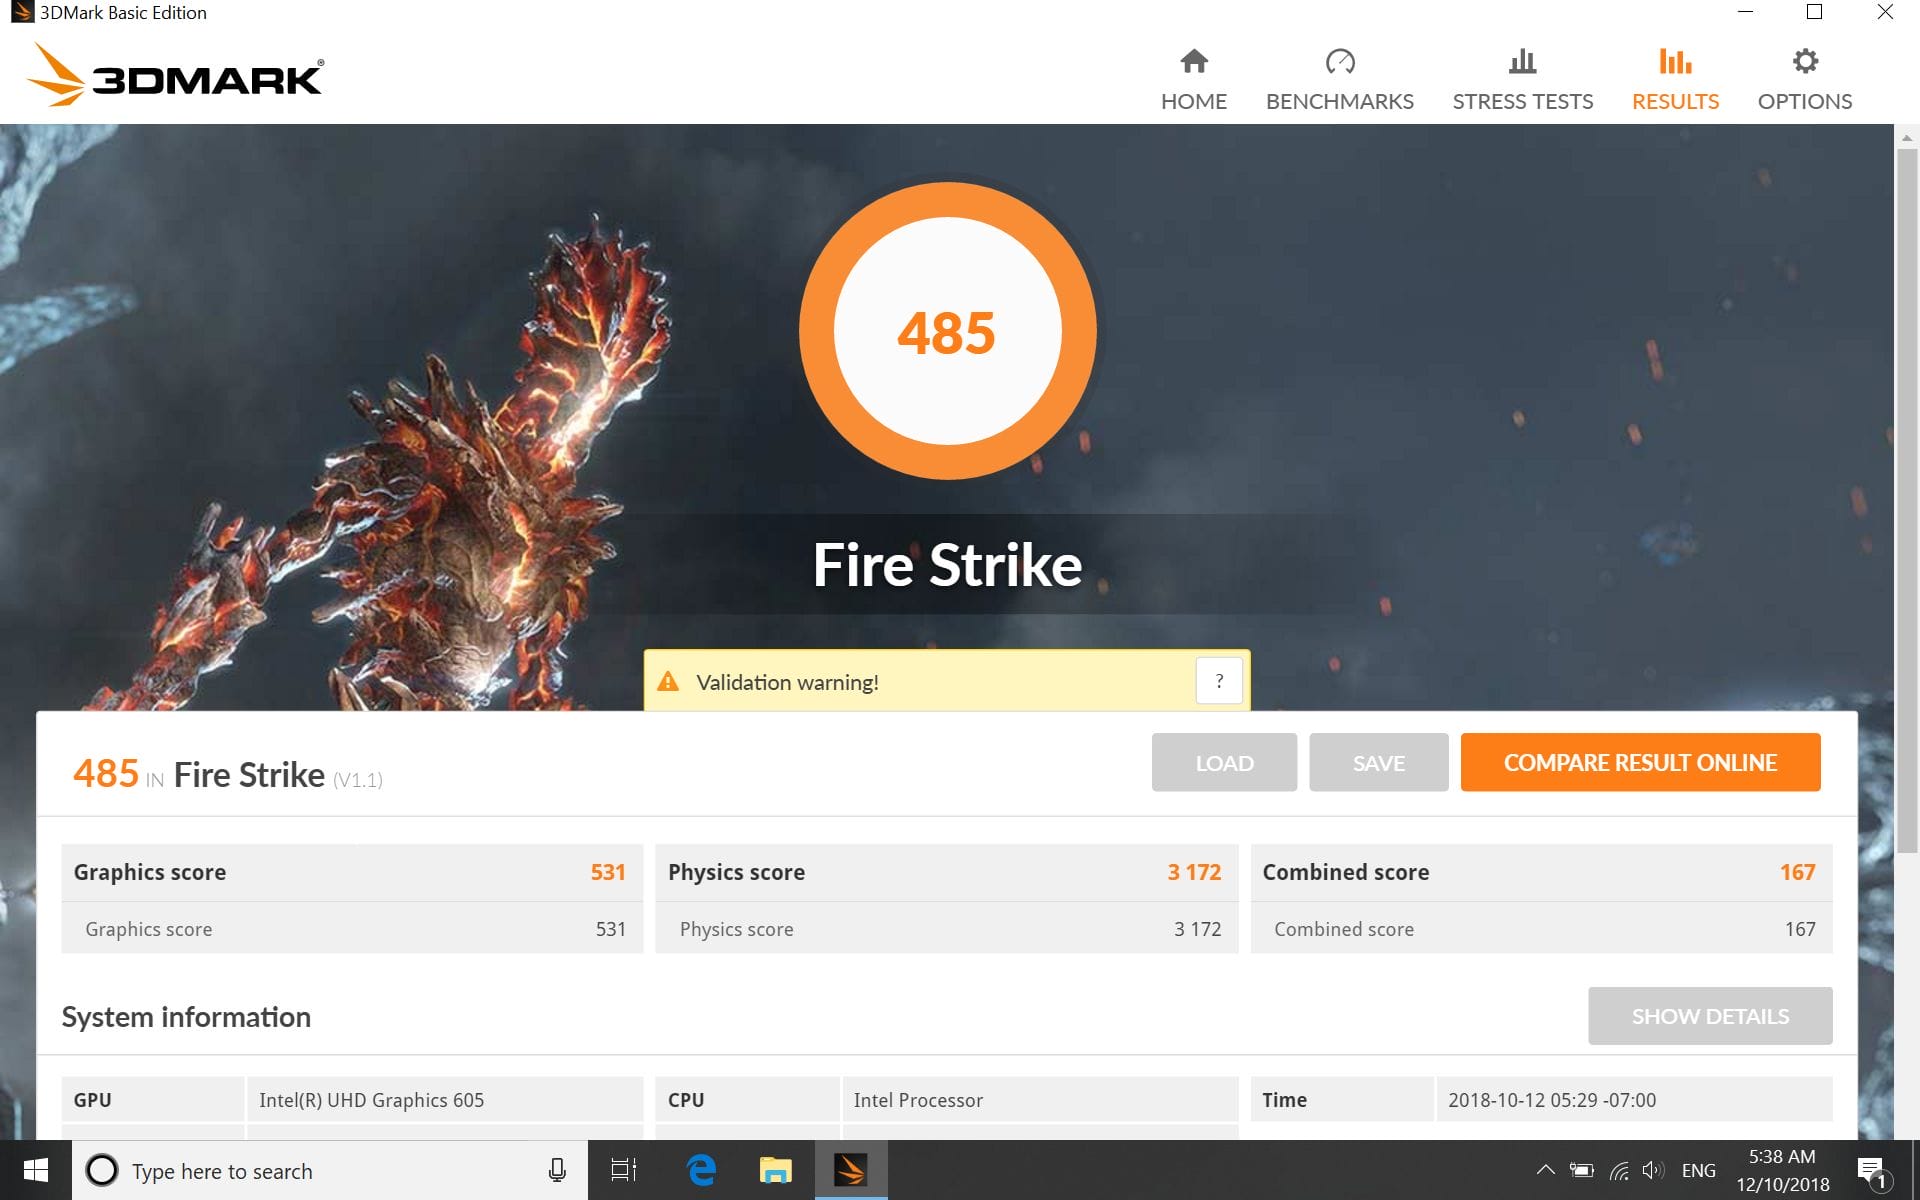Click the validation warning triangle icon
The height and width of the screenshot is (1200, 1920).
[x=668, y=682]
